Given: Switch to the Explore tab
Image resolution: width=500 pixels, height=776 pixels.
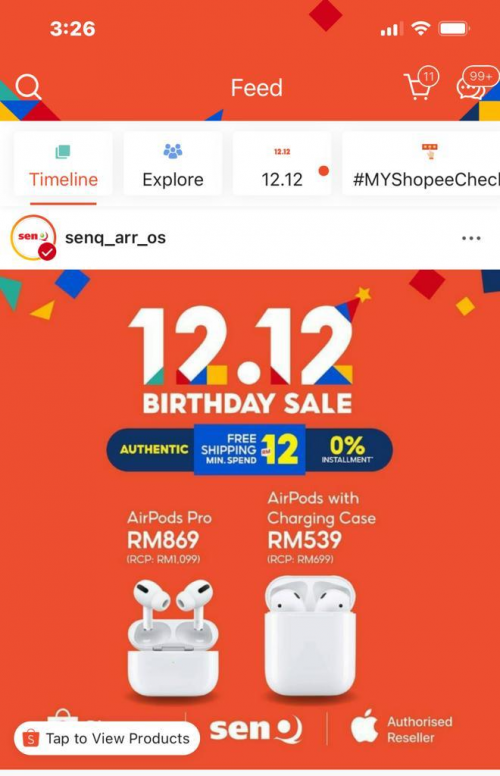Looking at the screenshot, I should click(173, 164).
